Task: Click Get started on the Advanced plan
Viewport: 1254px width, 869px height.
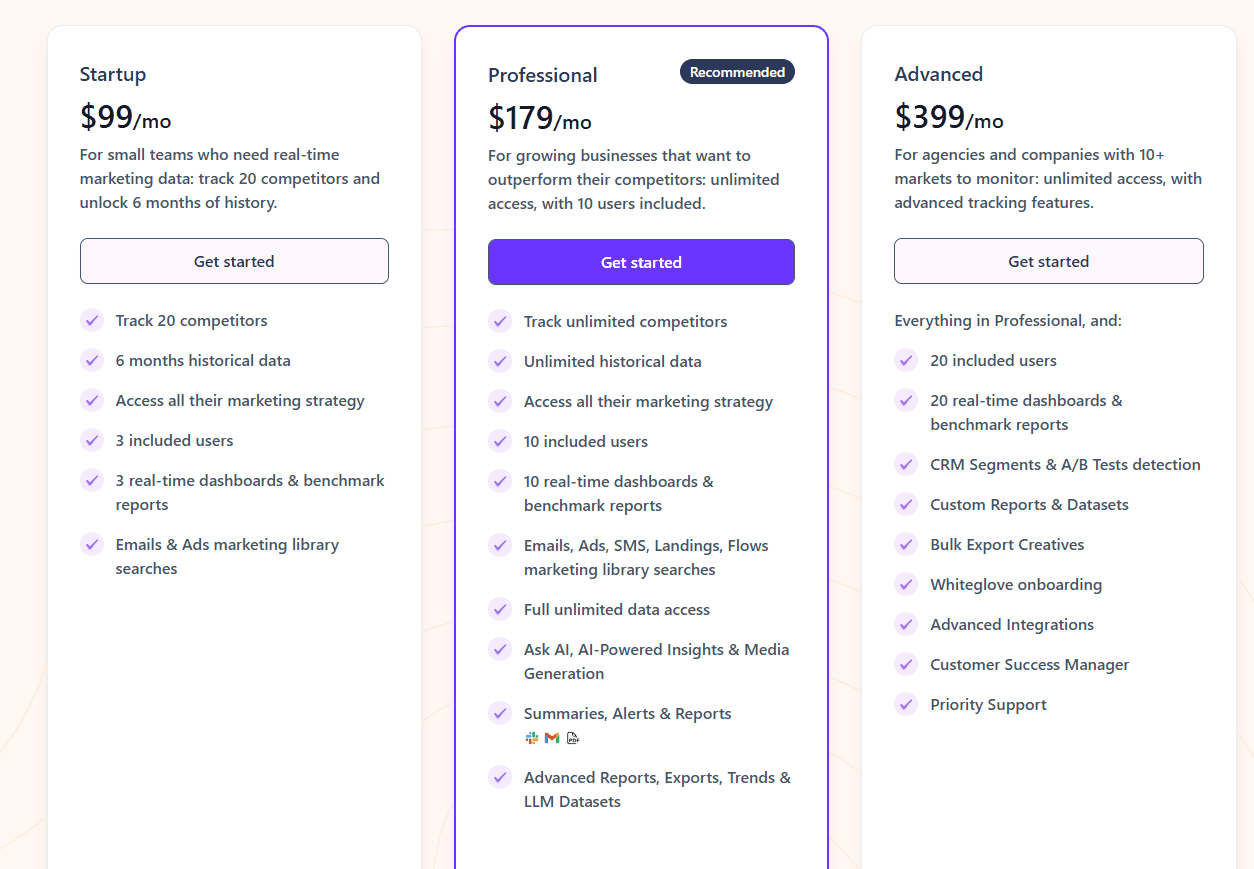Action: [x=1048, y=261]
